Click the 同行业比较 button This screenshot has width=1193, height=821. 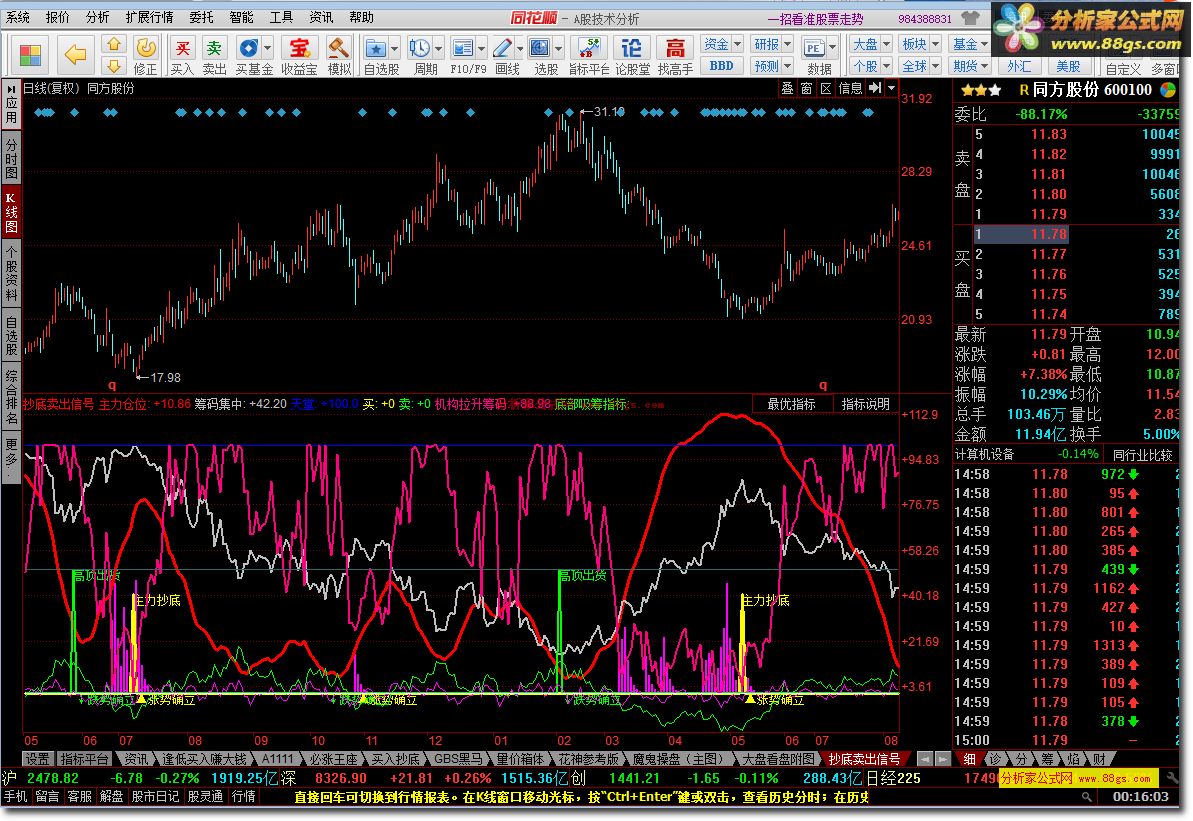coord(1142,455)
